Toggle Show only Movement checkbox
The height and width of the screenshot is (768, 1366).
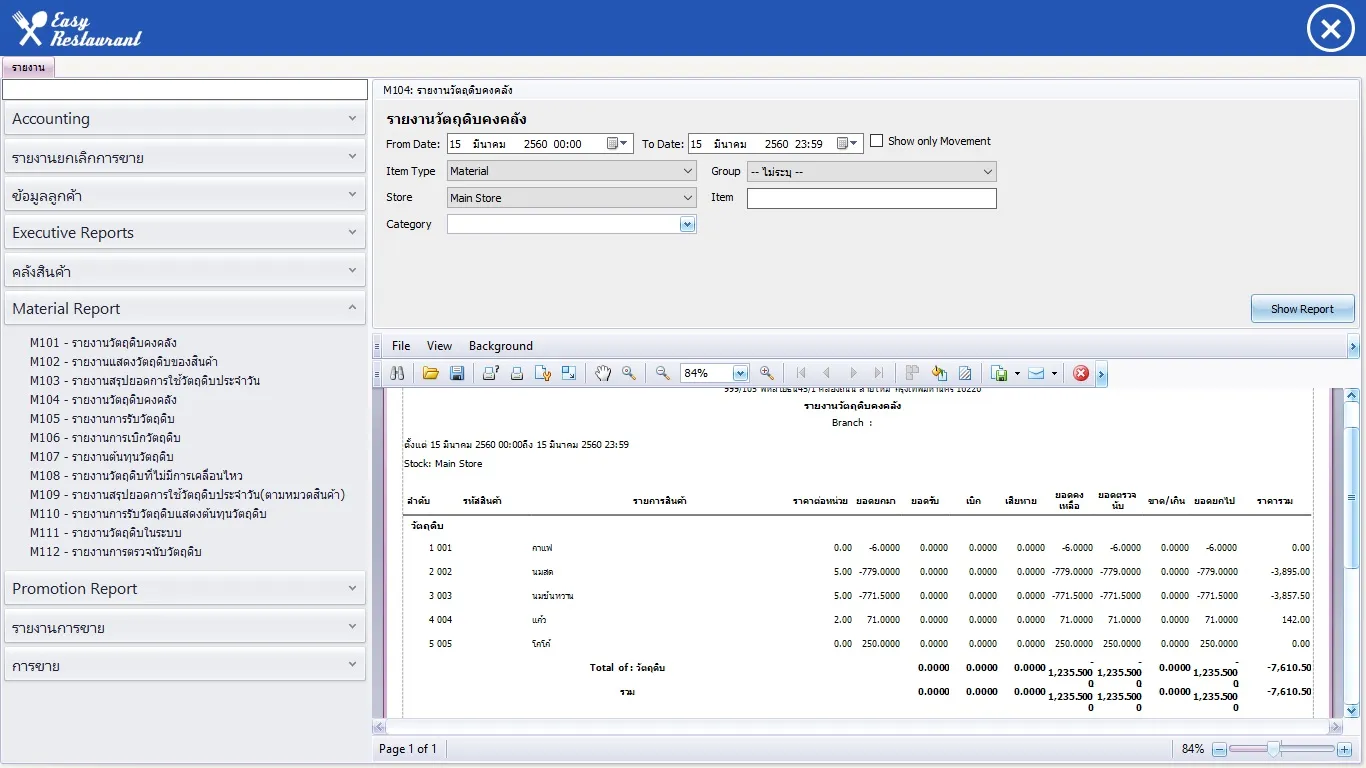click(x=877, y=141)
